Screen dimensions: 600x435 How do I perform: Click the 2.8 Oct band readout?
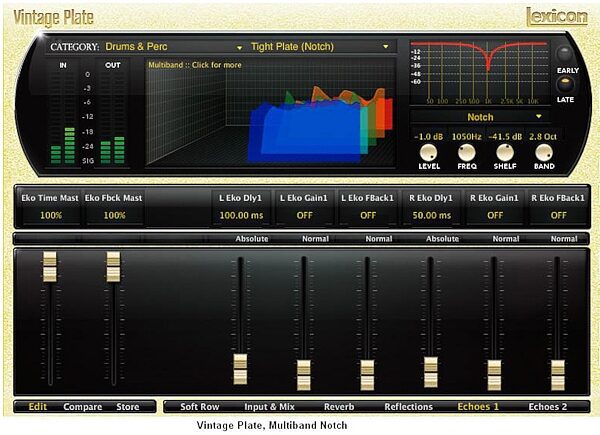pos(543,137)
